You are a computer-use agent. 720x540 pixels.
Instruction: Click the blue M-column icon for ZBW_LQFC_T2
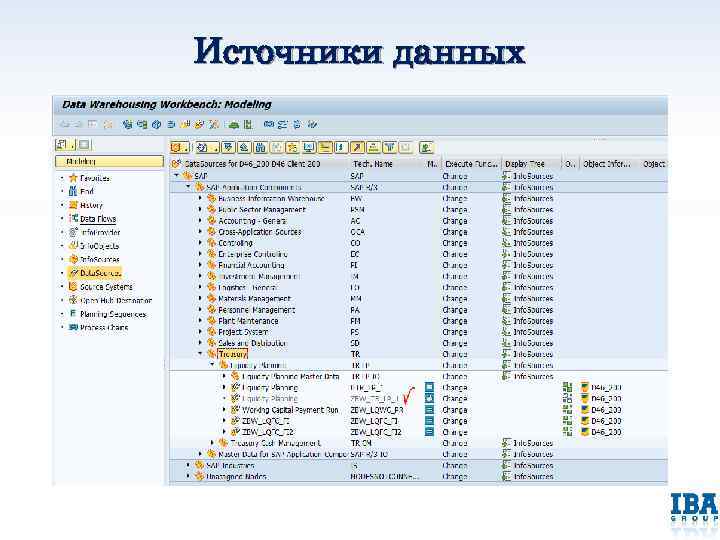coord(429,432)
